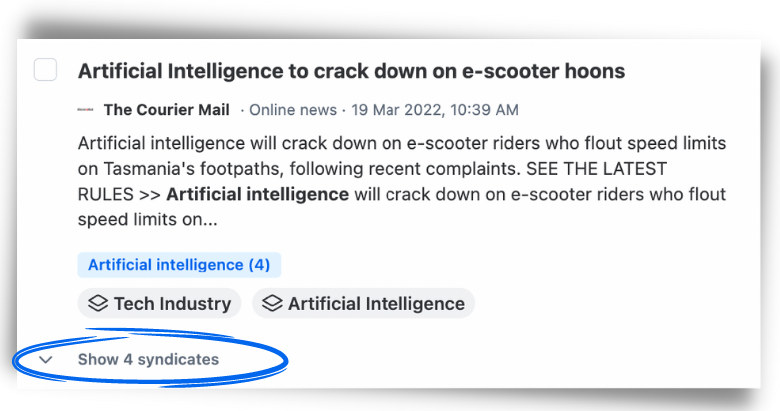Click the (4) match count in keyword tag
The width and height of the screenshot is (780, 411).
tap(259, 265)
